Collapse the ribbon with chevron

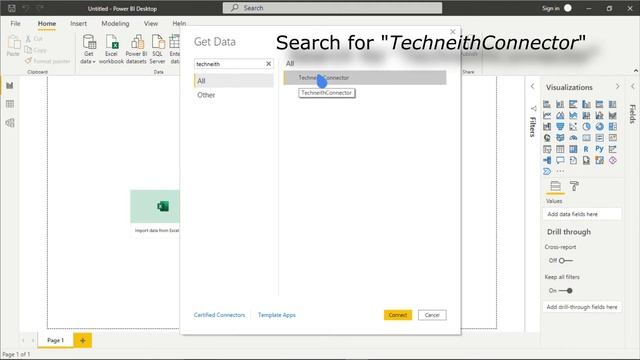pos(636,71)
